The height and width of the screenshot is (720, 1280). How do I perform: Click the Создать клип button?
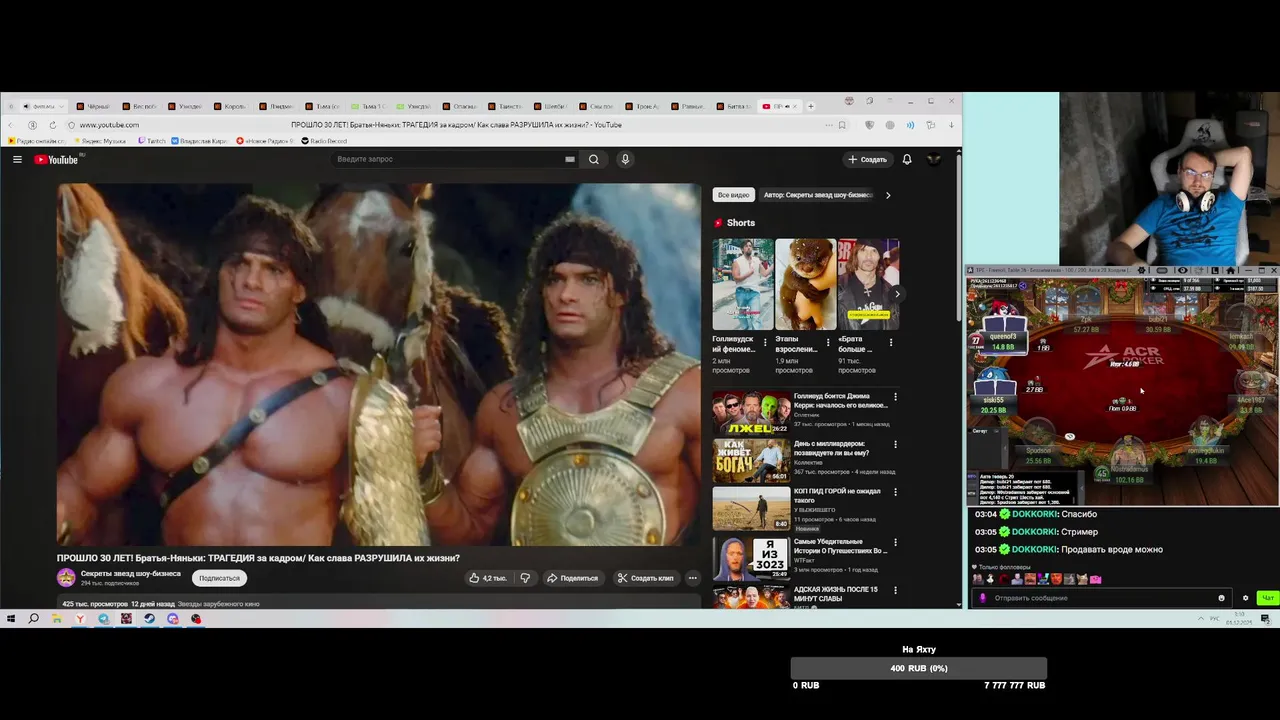645,578
